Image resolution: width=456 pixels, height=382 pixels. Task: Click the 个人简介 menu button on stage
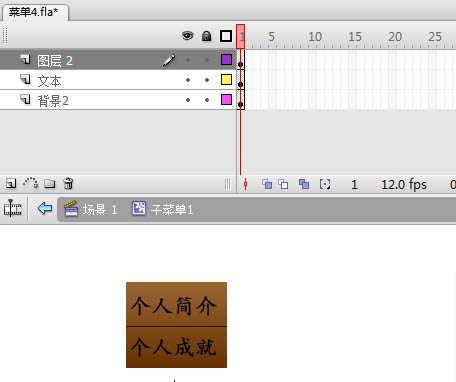176,304
